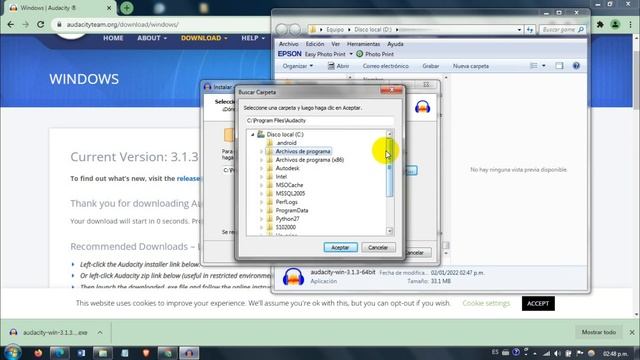Image resolution: width=640 pixels, height=360 pixels.
Task: Open the change view dropdown in Explorer
Action: point(544,66)
